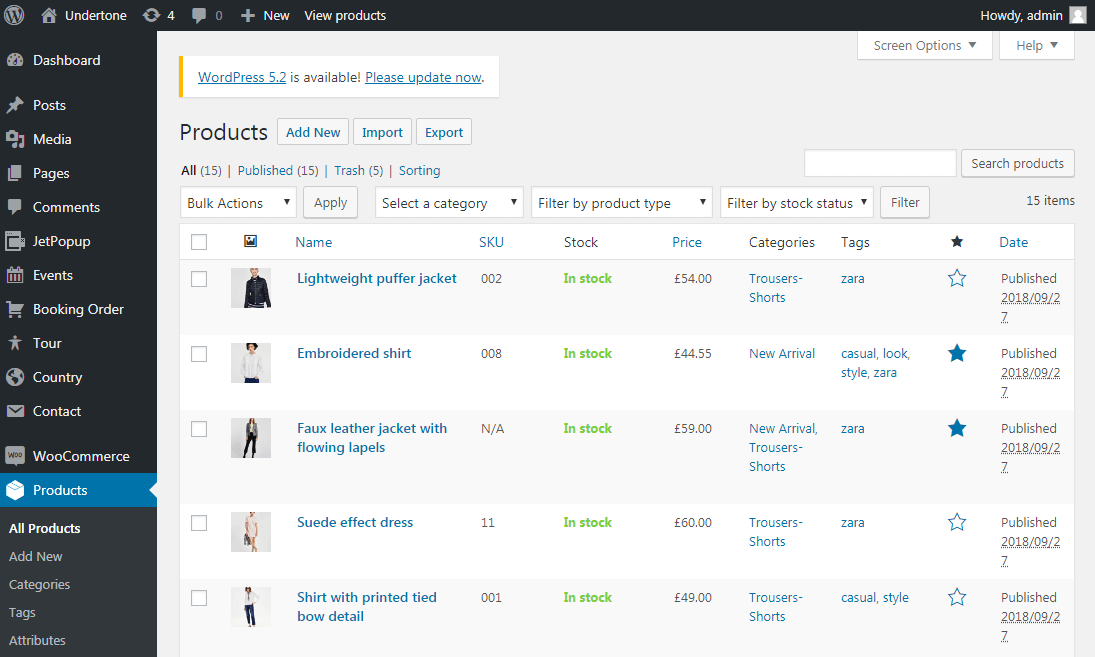Click the JetPopup icon in sidebar

[15, 242]
